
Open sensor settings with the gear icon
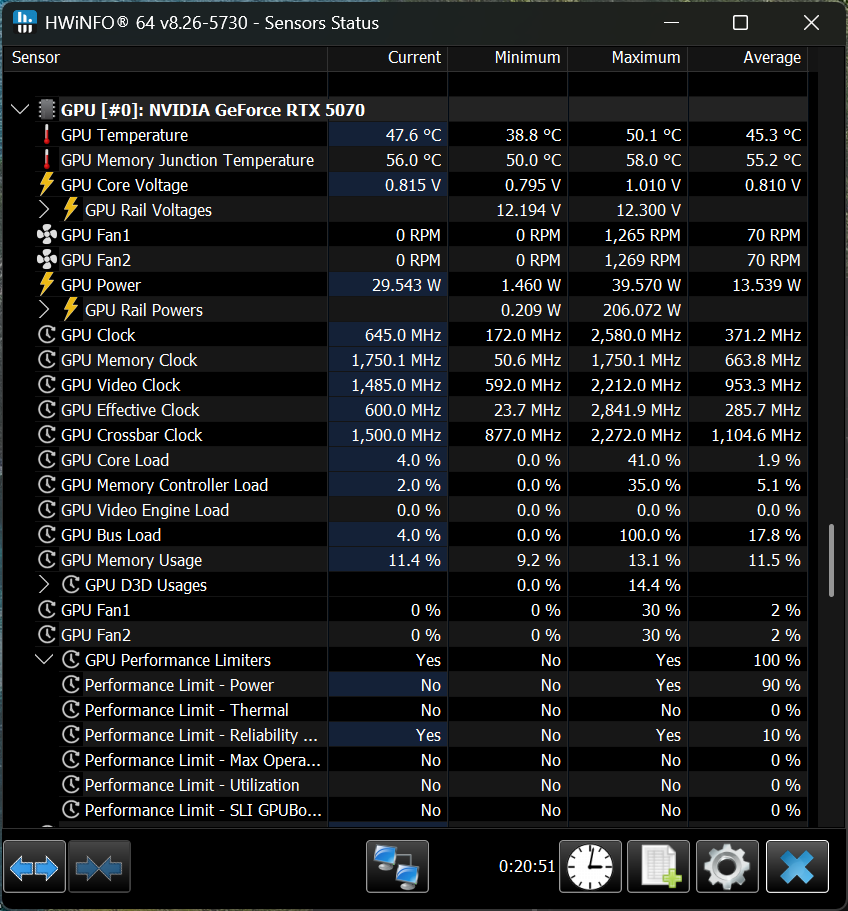click(x=727, y=866)
